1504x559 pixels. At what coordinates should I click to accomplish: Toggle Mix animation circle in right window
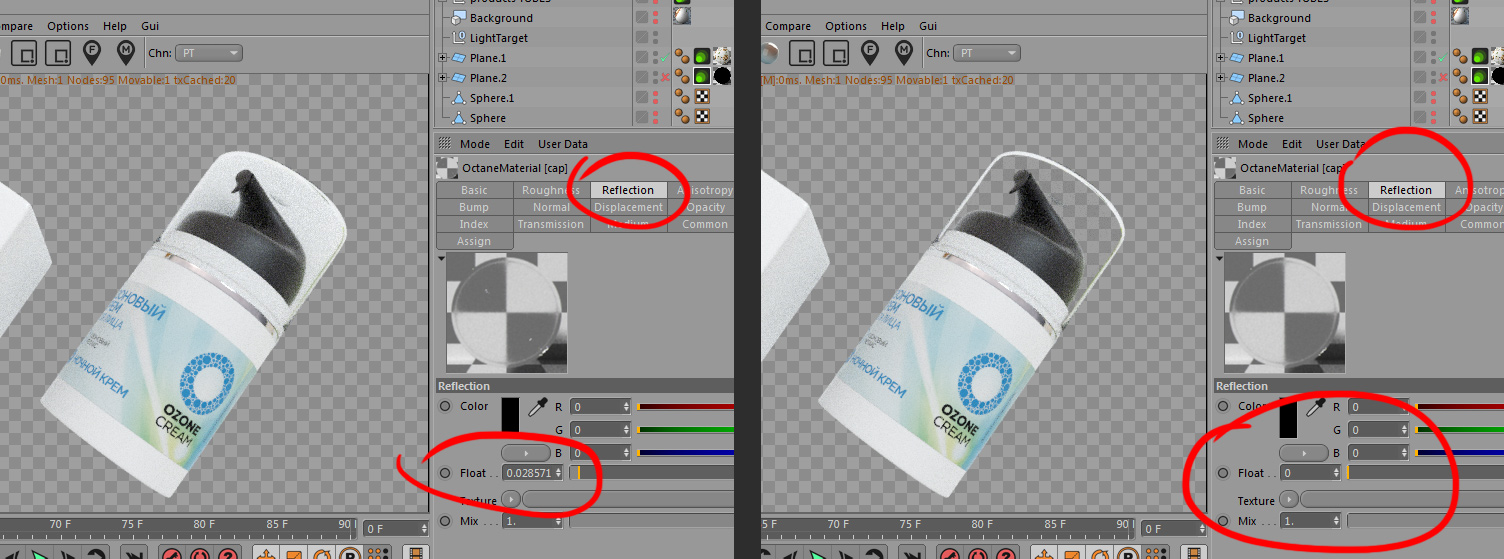pyautogui.click(x=1223, y=521)
